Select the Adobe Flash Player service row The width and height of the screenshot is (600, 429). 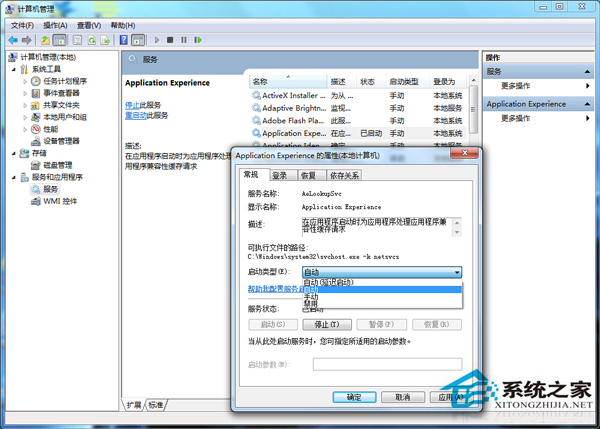pos(357,121)
